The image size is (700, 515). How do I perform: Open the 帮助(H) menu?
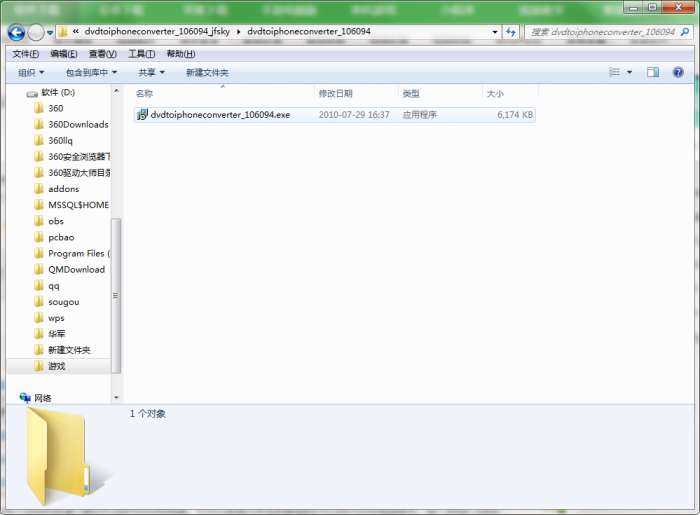pos(181,54)
